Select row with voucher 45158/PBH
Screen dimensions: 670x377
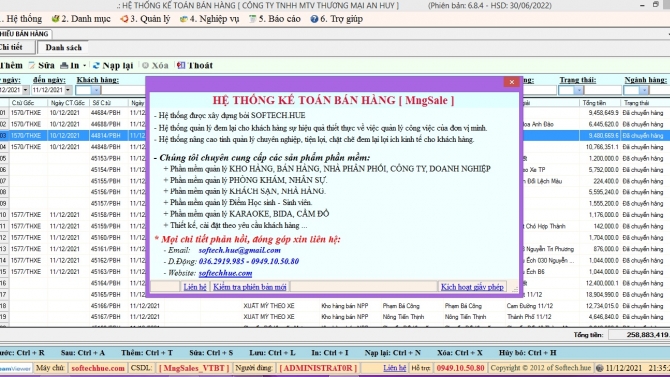click(x=105, y=215)
